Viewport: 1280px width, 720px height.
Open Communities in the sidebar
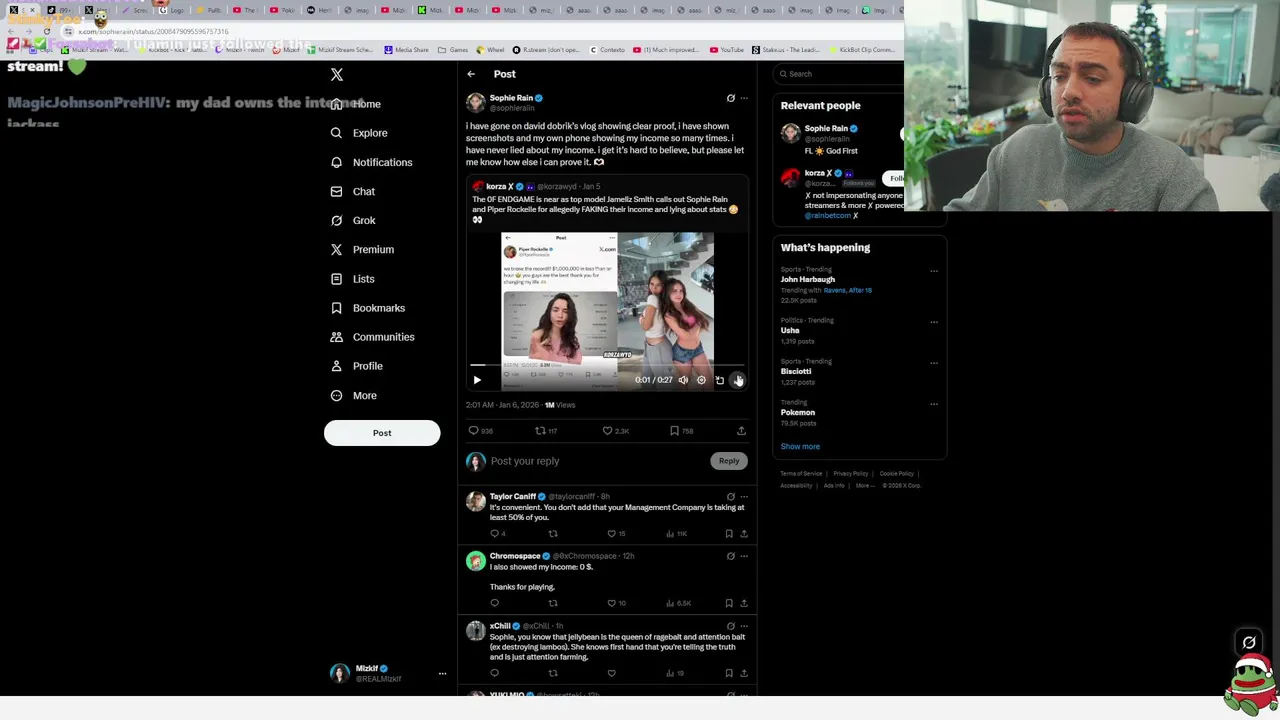click(372, 337)
